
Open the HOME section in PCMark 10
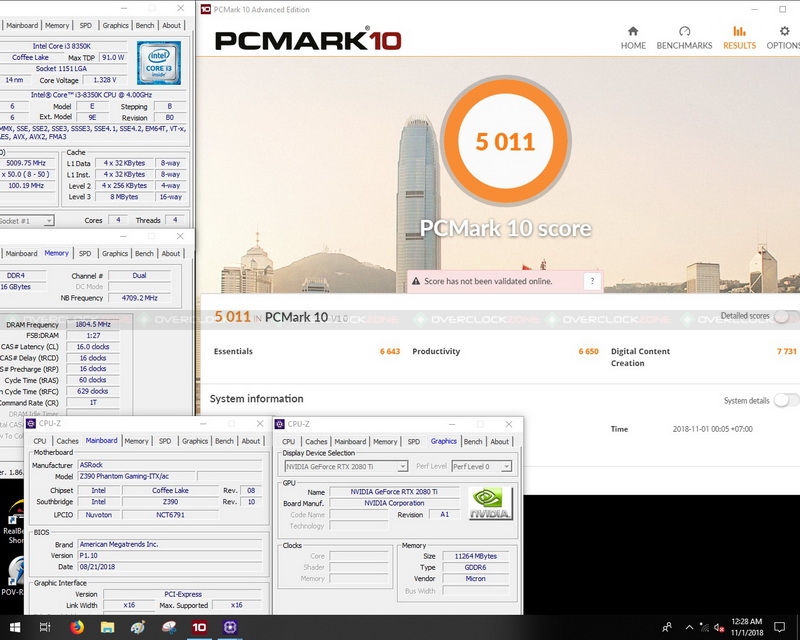[x=633, y=38]
